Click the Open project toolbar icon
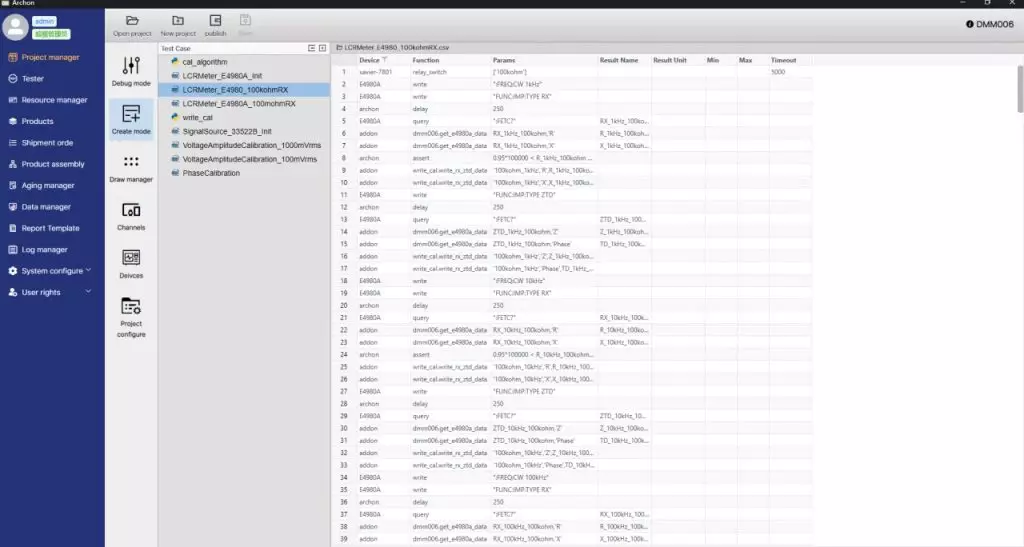The image size is (1024, 547). (x=132, y=26)
